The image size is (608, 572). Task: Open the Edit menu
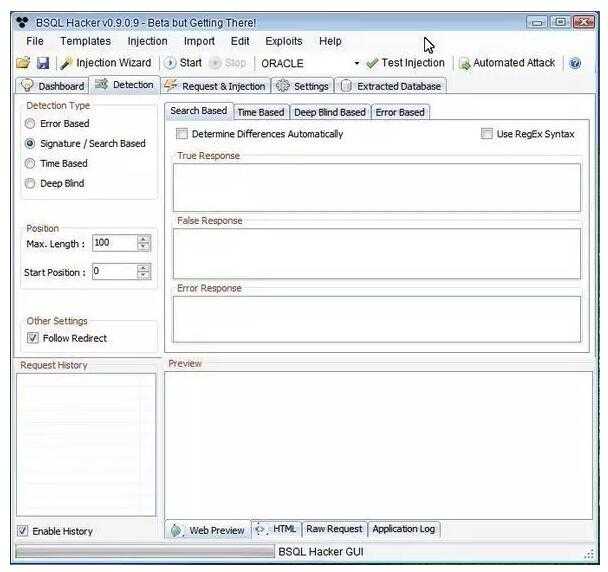pyautogui.click(x=240, y=41)
